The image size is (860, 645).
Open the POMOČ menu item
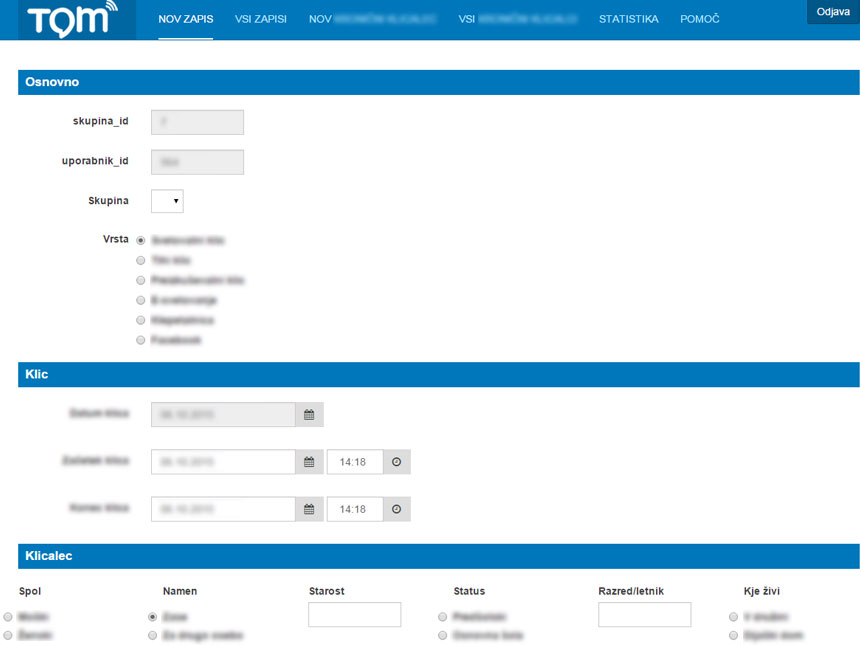(x=699, y=19)
